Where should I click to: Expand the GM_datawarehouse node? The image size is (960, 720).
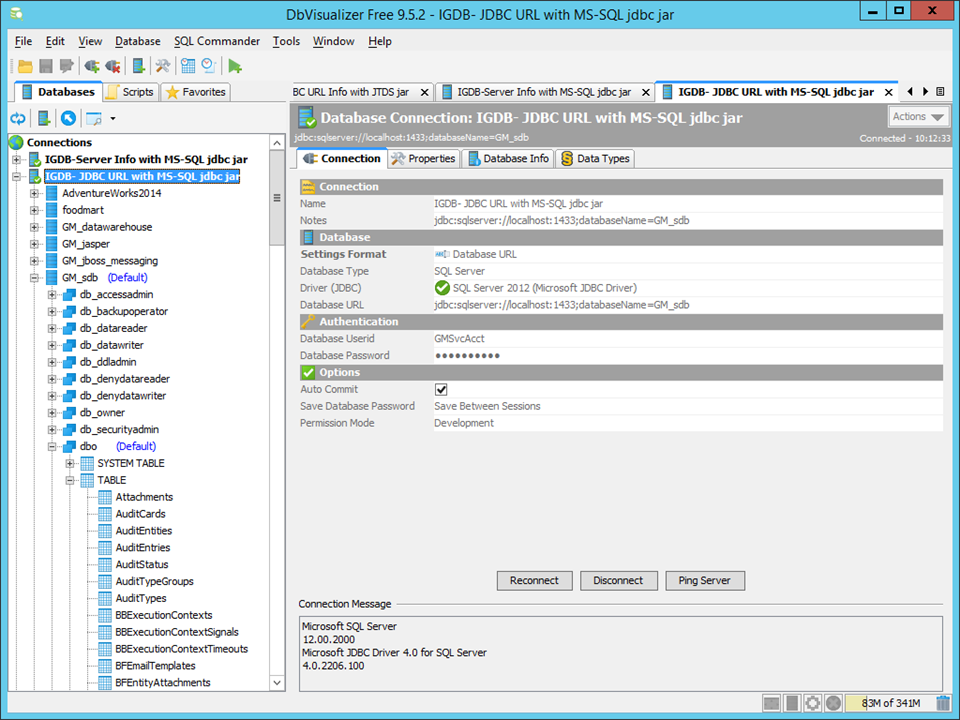(x=34, y=227)
